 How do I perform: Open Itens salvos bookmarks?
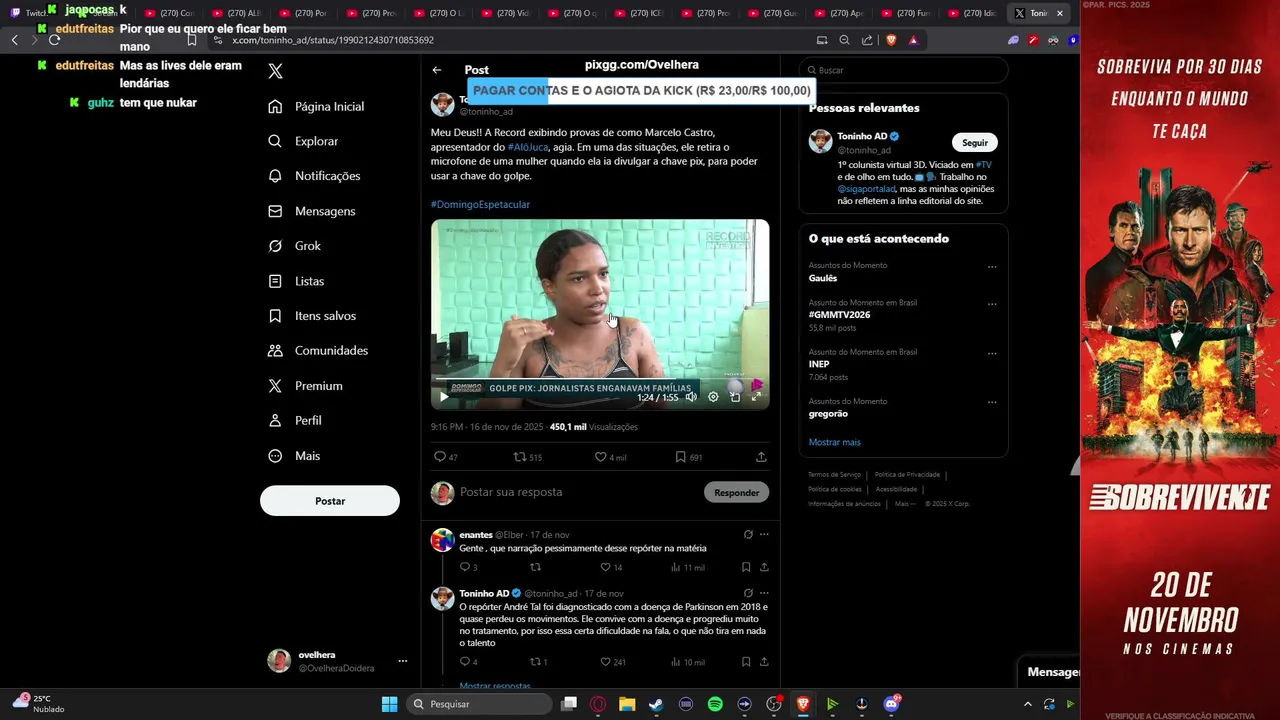pos(311,316)
